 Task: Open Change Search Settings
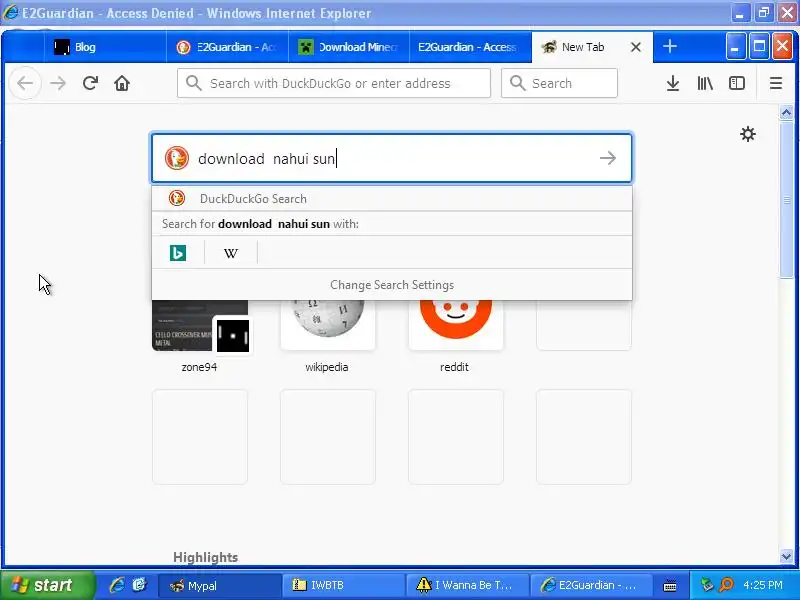point(392,285)
